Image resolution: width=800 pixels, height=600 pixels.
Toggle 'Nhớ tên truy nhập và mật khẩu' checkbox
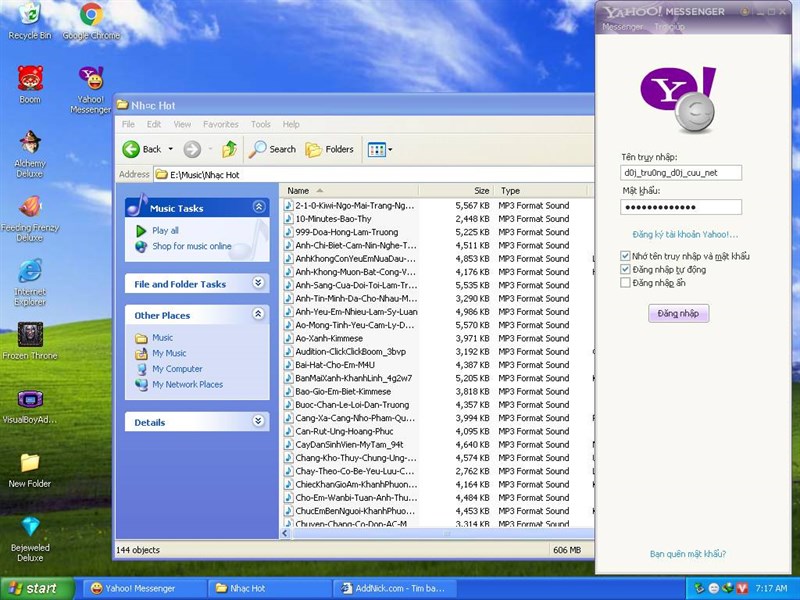click(x=625, y=256)
